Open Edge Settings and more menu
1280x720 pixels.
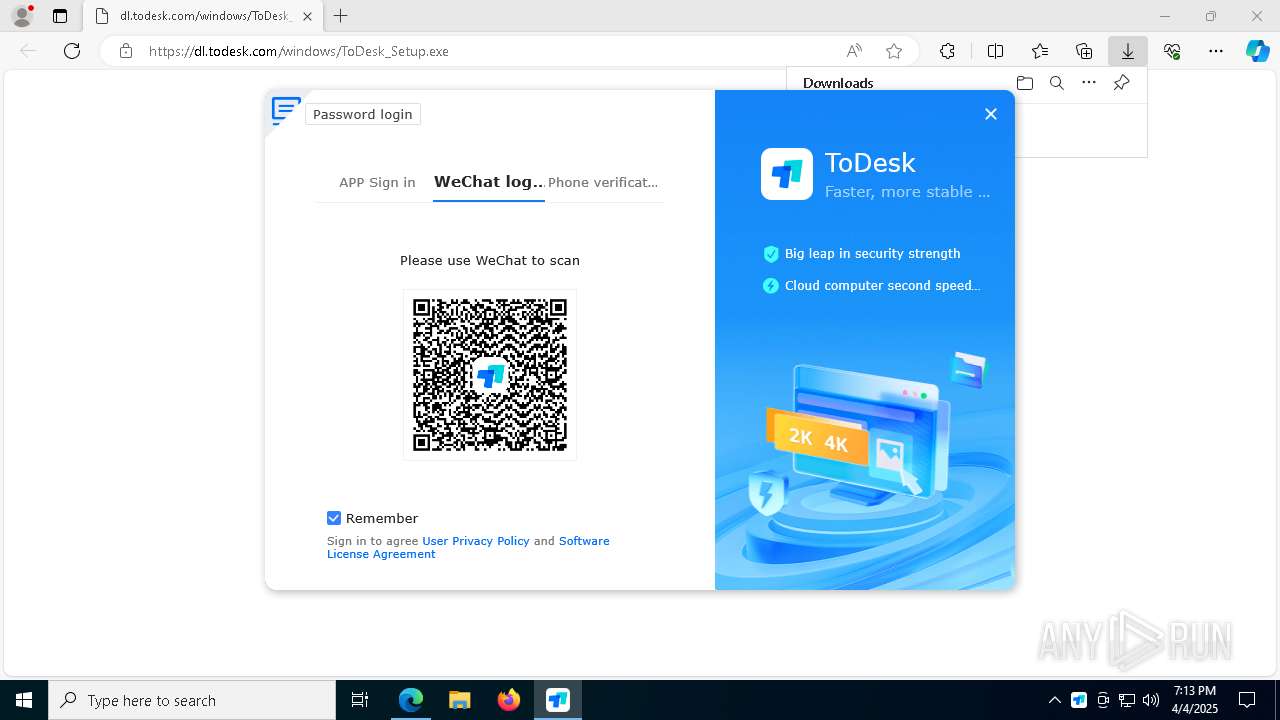pos(1216,51)
